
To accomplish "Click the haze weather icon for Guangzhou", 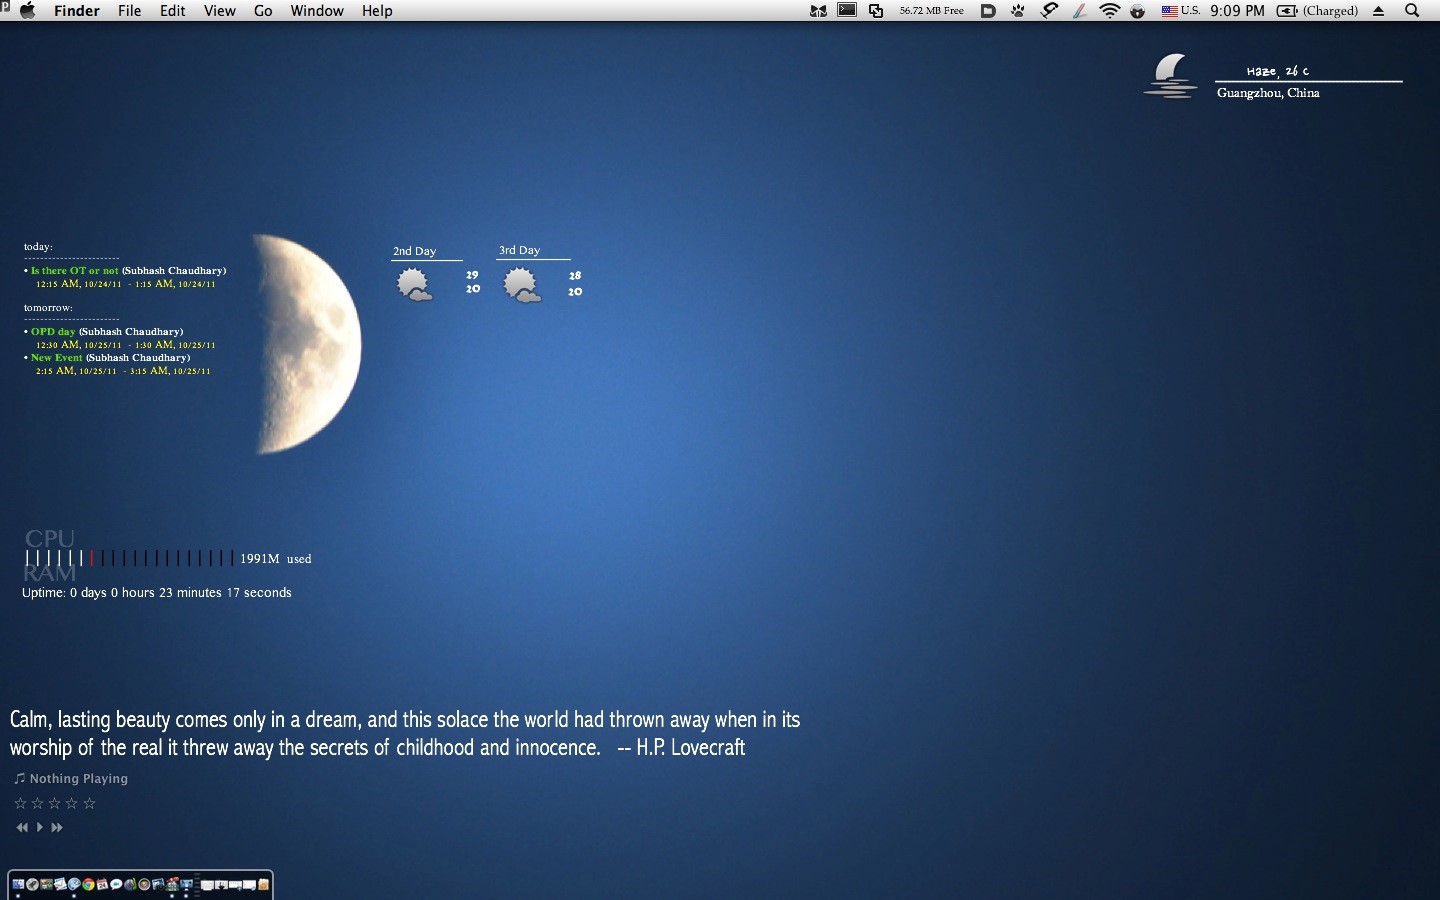I will point(1170,77).
